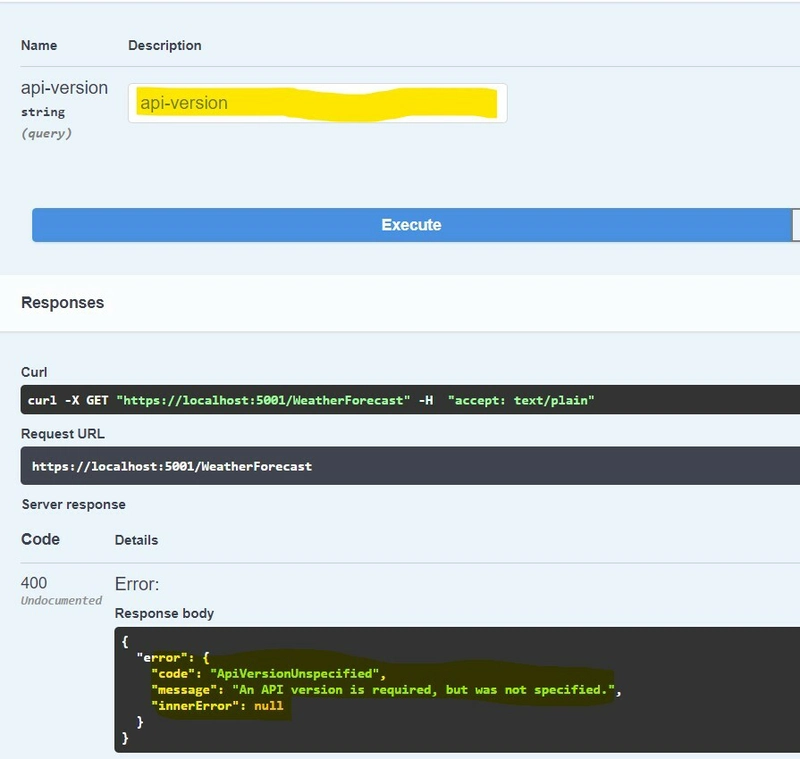
Task: Click the Error: text in Details
Action: (137, 584)
